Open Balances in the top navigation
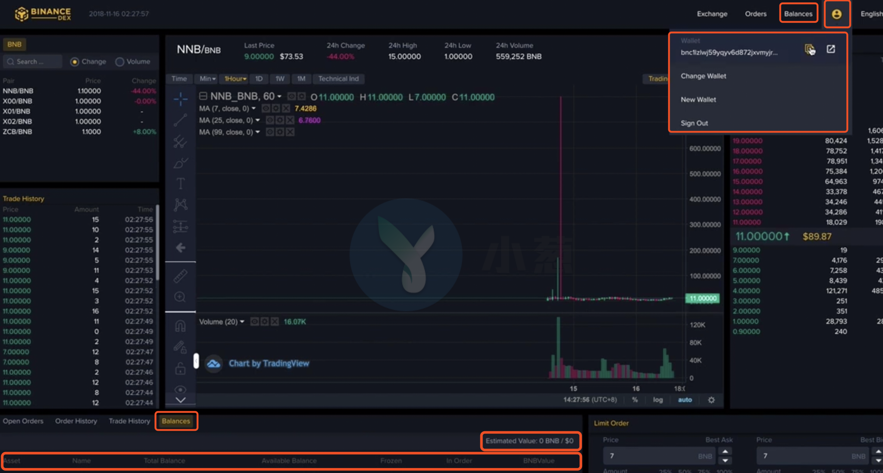The image size is (883, 473). tap(799, 14)
